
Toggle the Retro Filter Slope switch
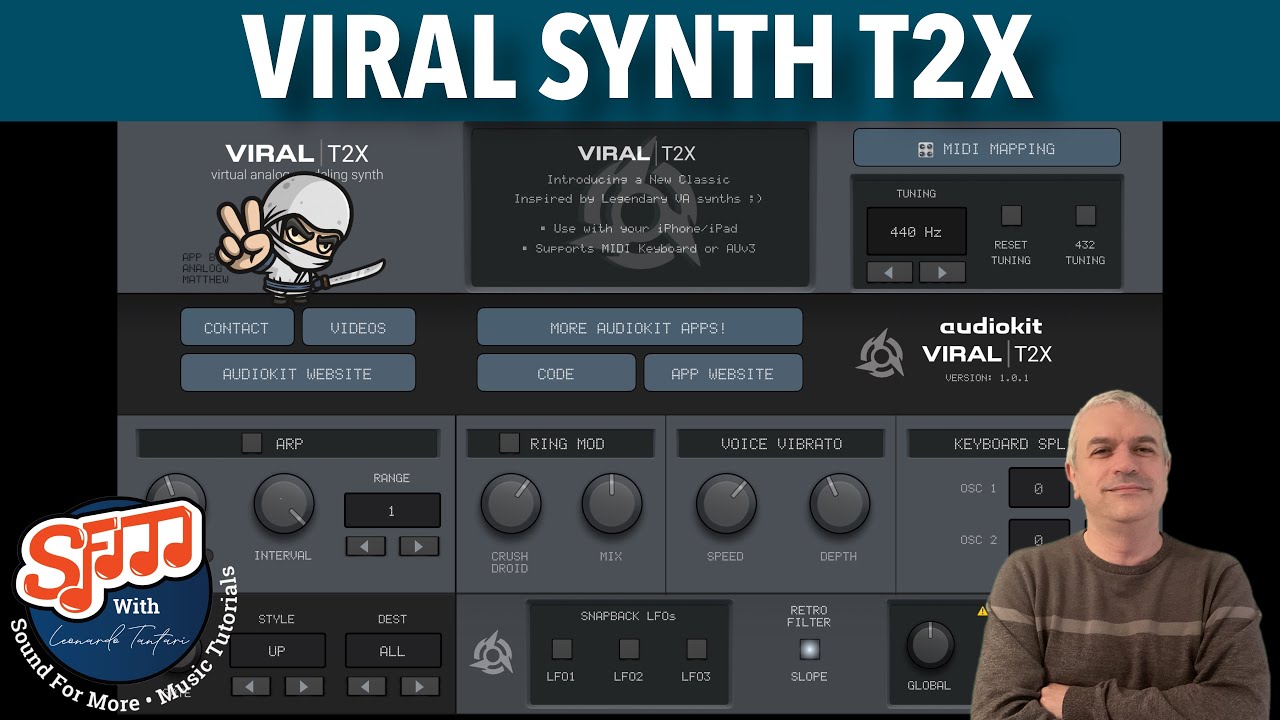point(809,649)
